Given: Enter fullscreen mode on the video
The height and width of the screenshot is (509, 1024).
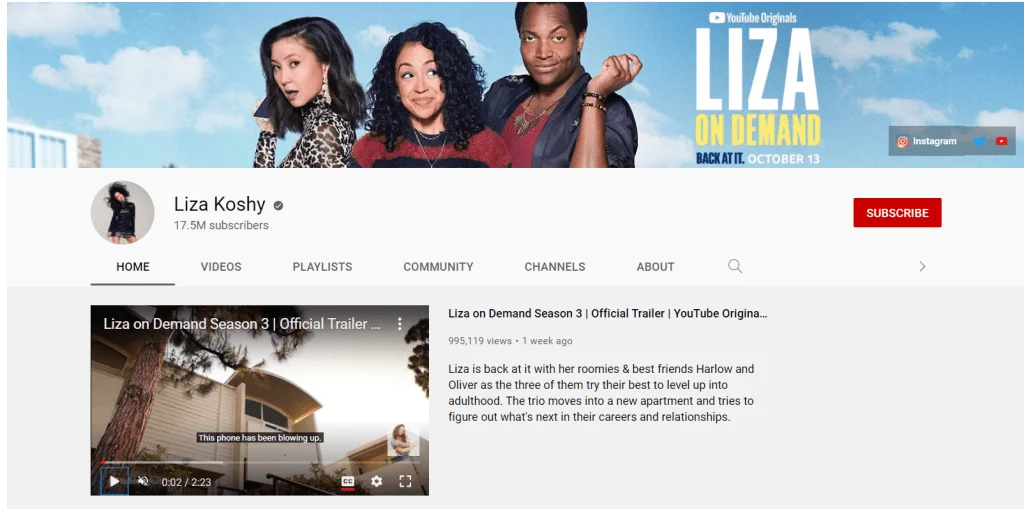Looking at the screenshot, I should 405,481.
